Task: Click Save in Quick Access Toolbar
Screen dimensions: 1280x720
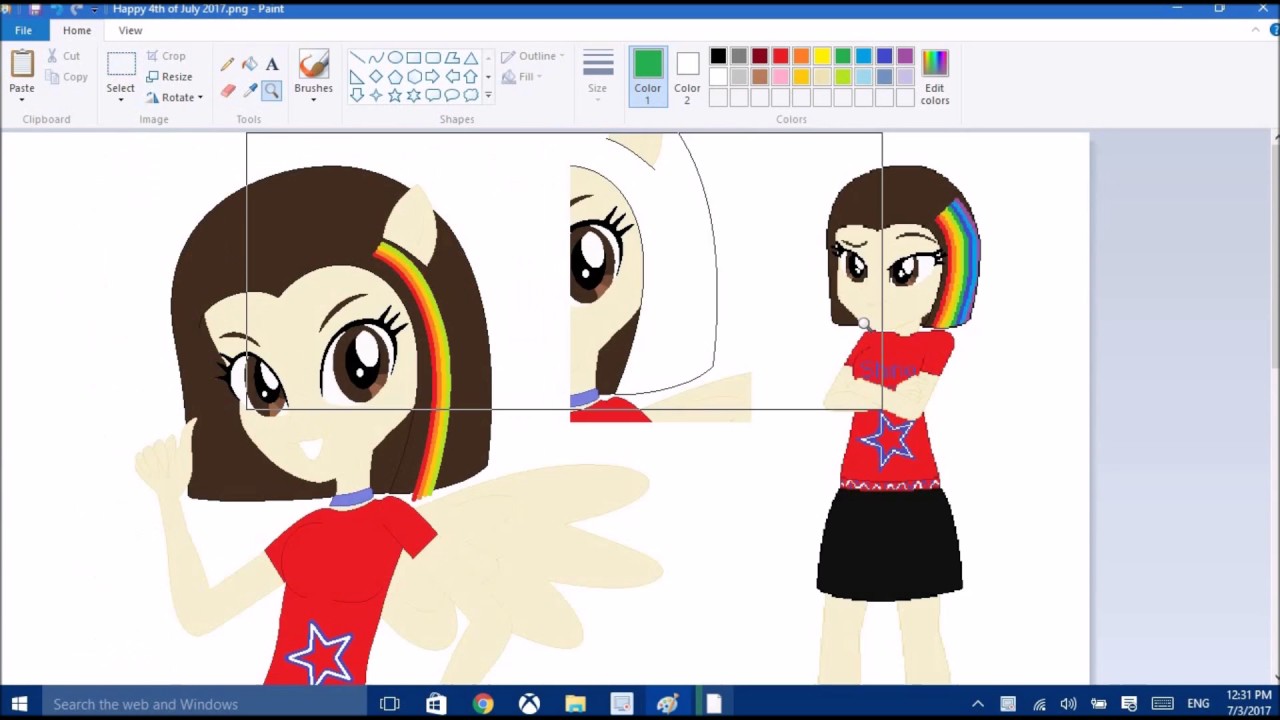Action: [35, 9]
